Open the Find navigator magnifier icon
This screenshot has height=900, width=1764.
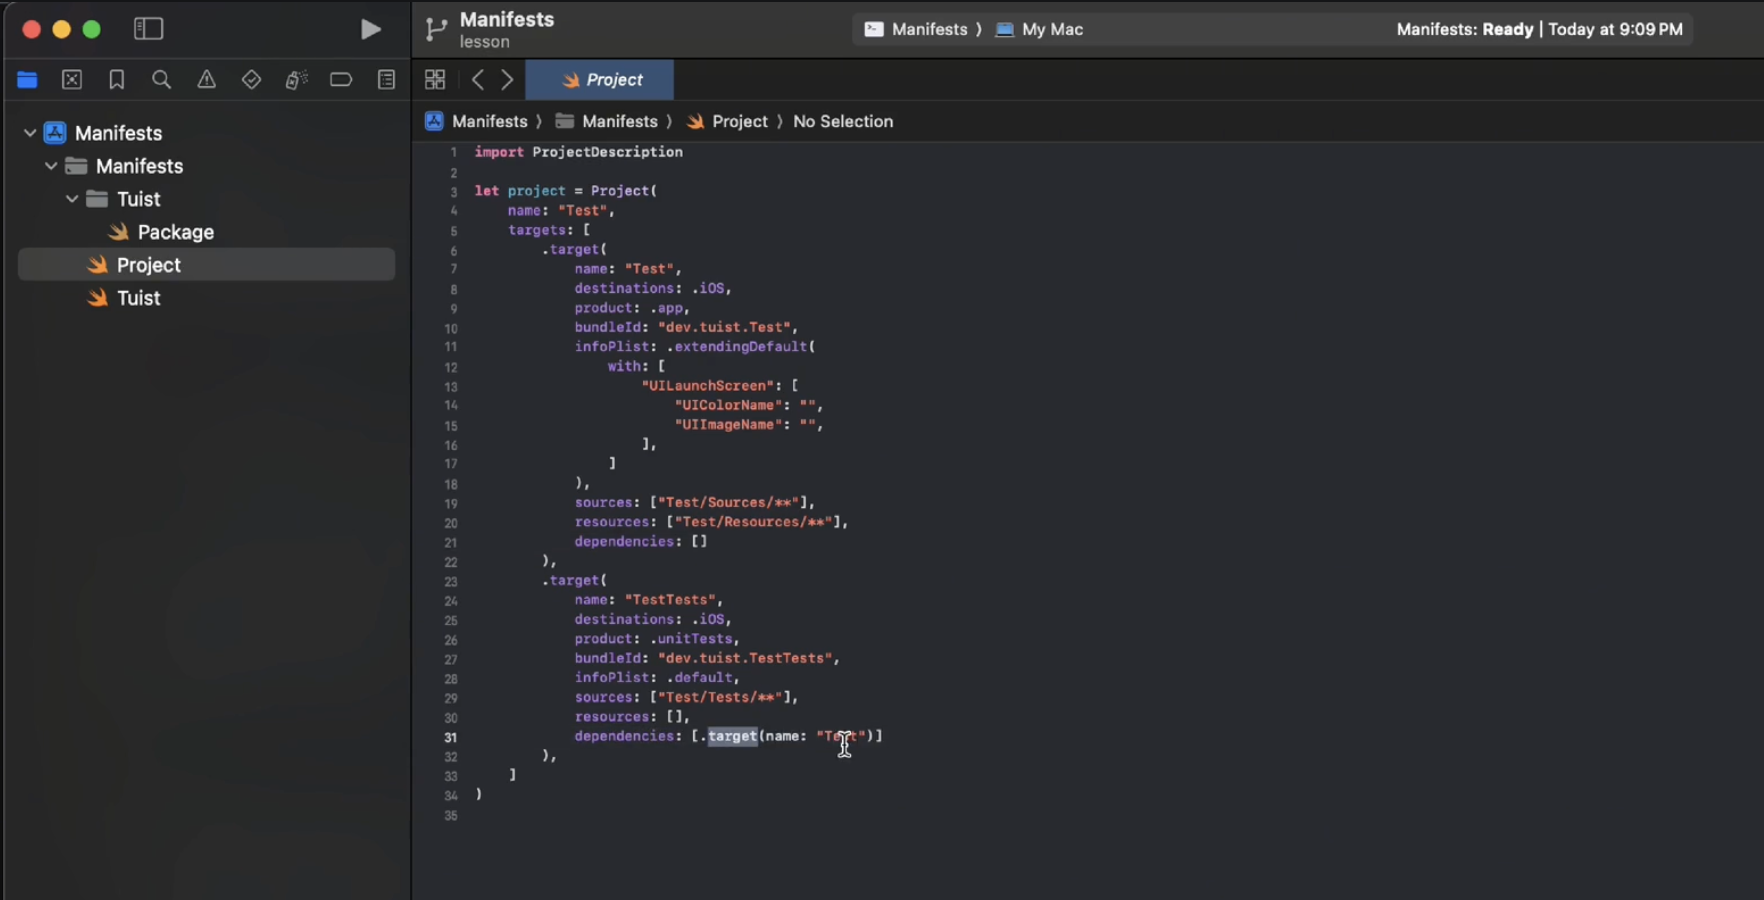point(161,80)
